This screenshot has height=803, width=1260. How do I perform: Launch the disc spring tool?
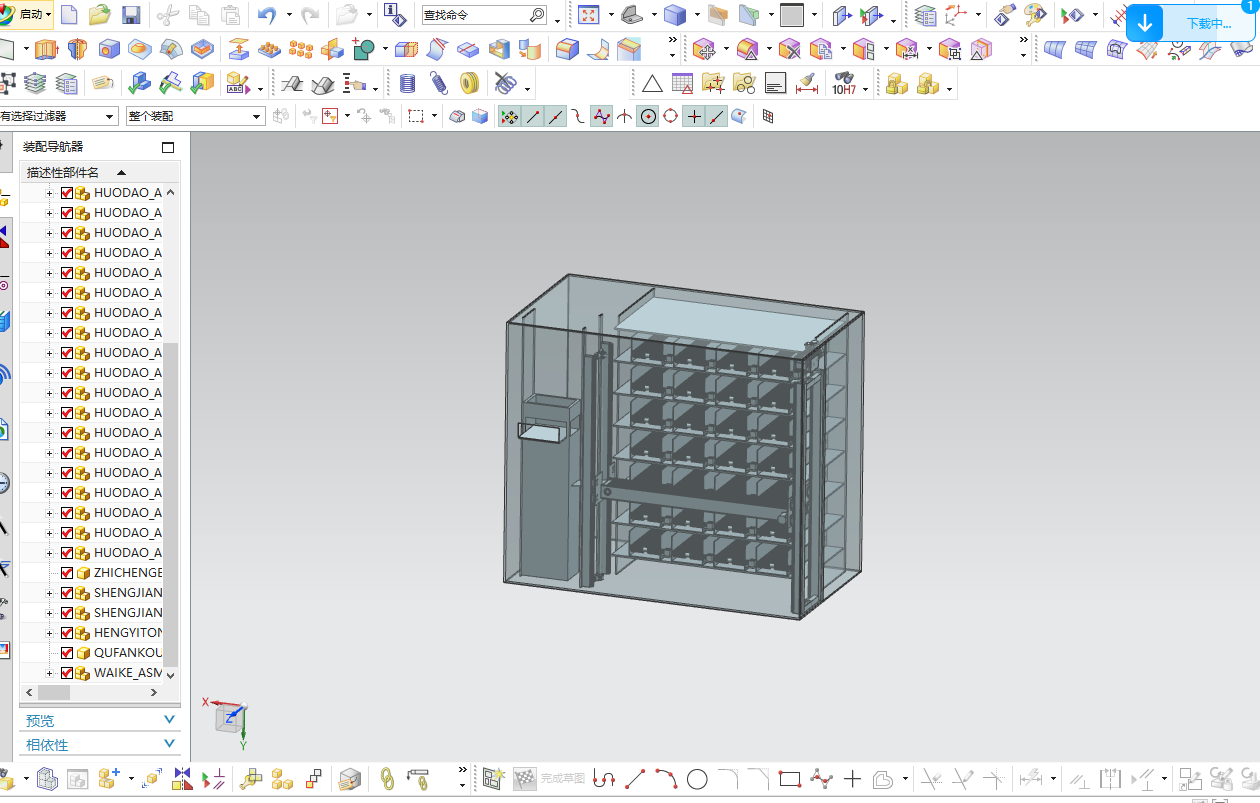469,83
